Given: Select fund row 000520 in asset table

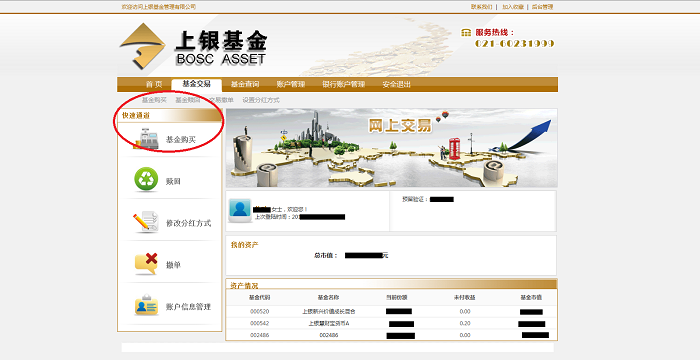Looking at the screenshot, I should [x=392, y=311].
